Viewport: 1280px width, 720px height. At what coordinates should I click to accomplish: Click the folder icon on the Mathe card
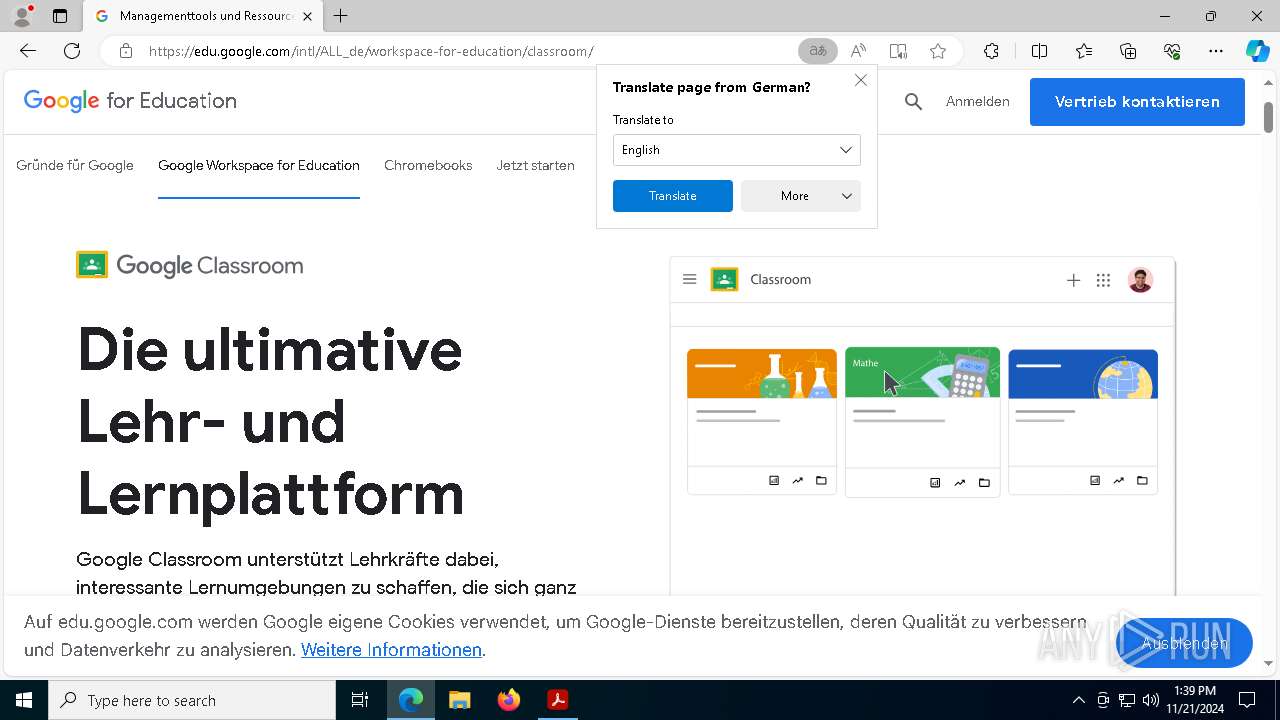pos(984,483)
